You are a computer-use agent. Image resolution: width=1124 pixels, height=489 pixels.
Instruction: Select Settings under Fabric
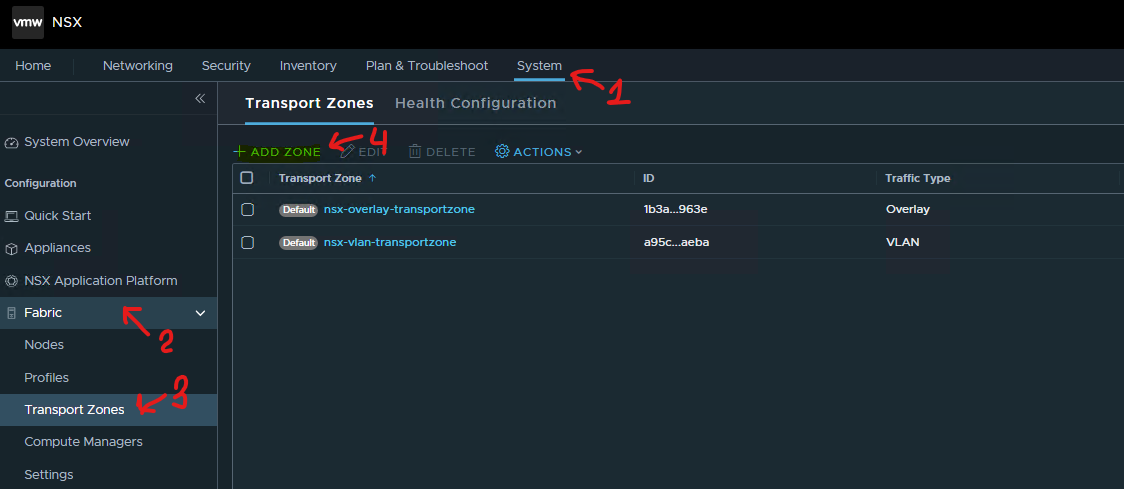point(49,475)
